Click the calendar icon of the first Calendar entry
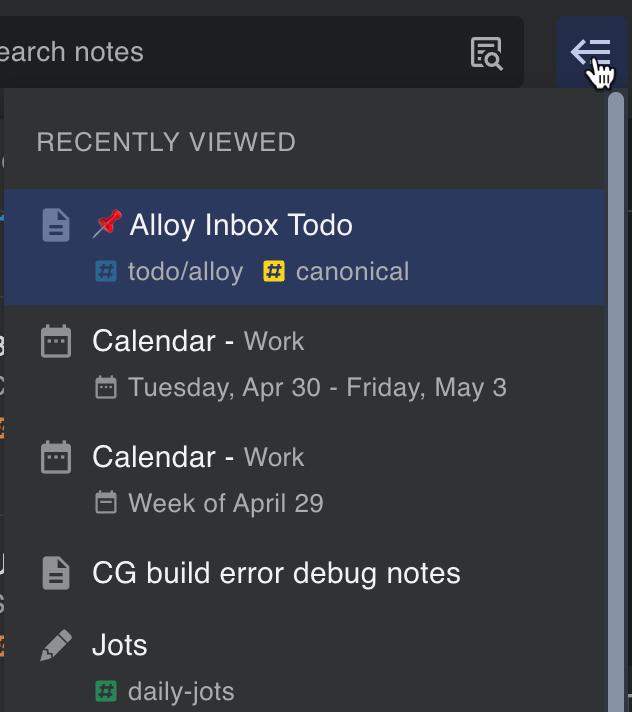This screenshot has width=632, height=712. coord(56,341)
